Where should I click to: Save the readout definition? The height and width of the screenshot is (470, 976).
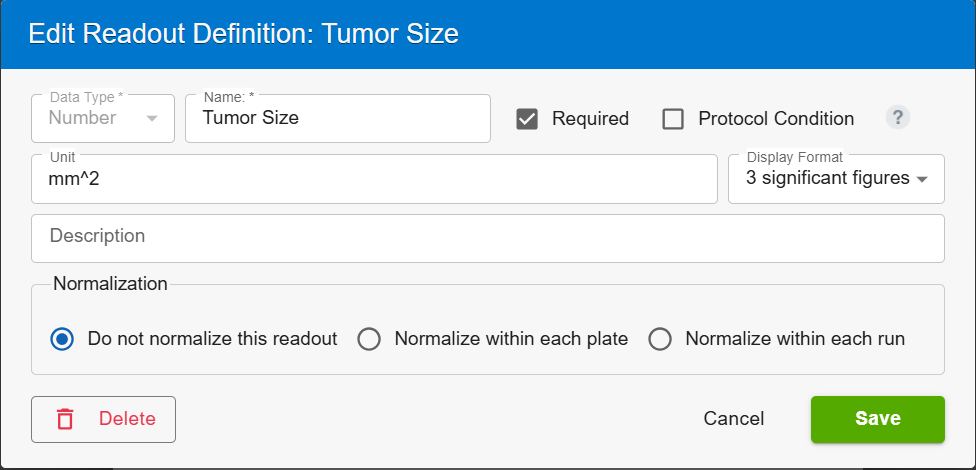[x=878, y=419]
